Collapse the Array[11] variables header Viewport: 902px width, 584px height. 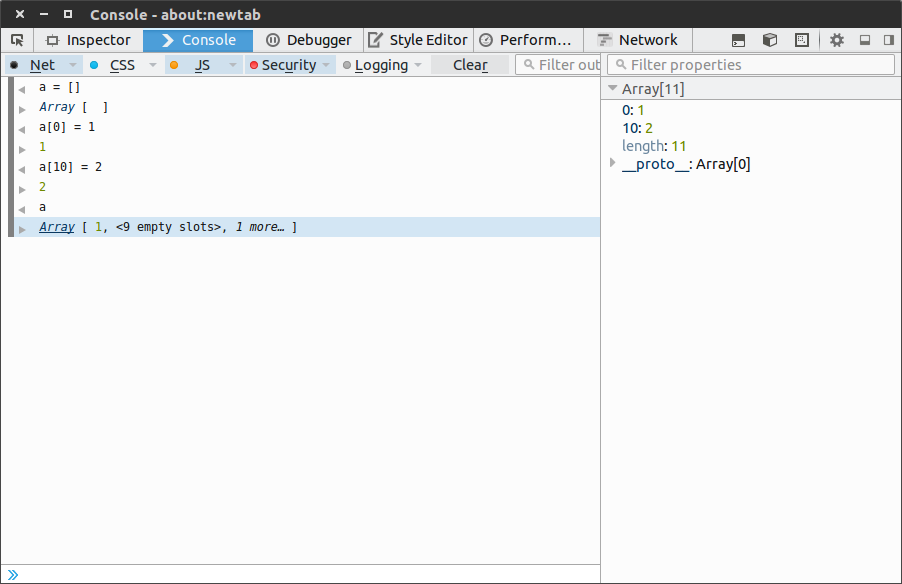point(613,89)
